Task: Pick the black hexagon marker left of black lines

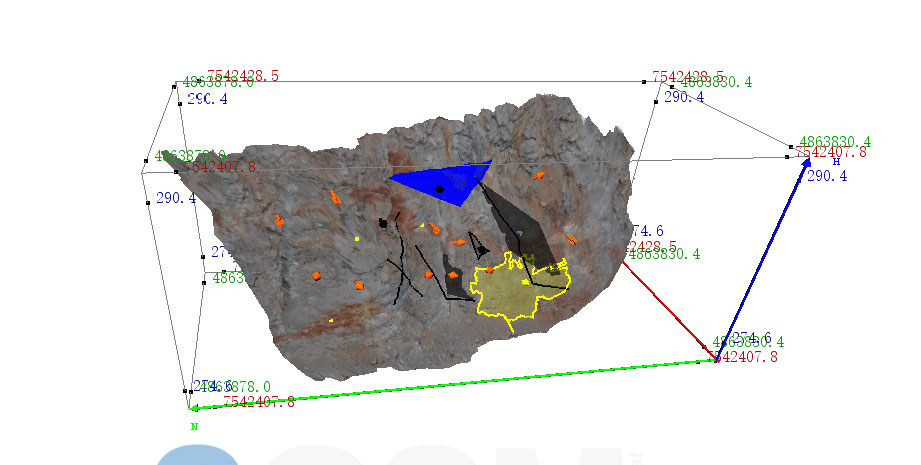Action: click(382, 224)
